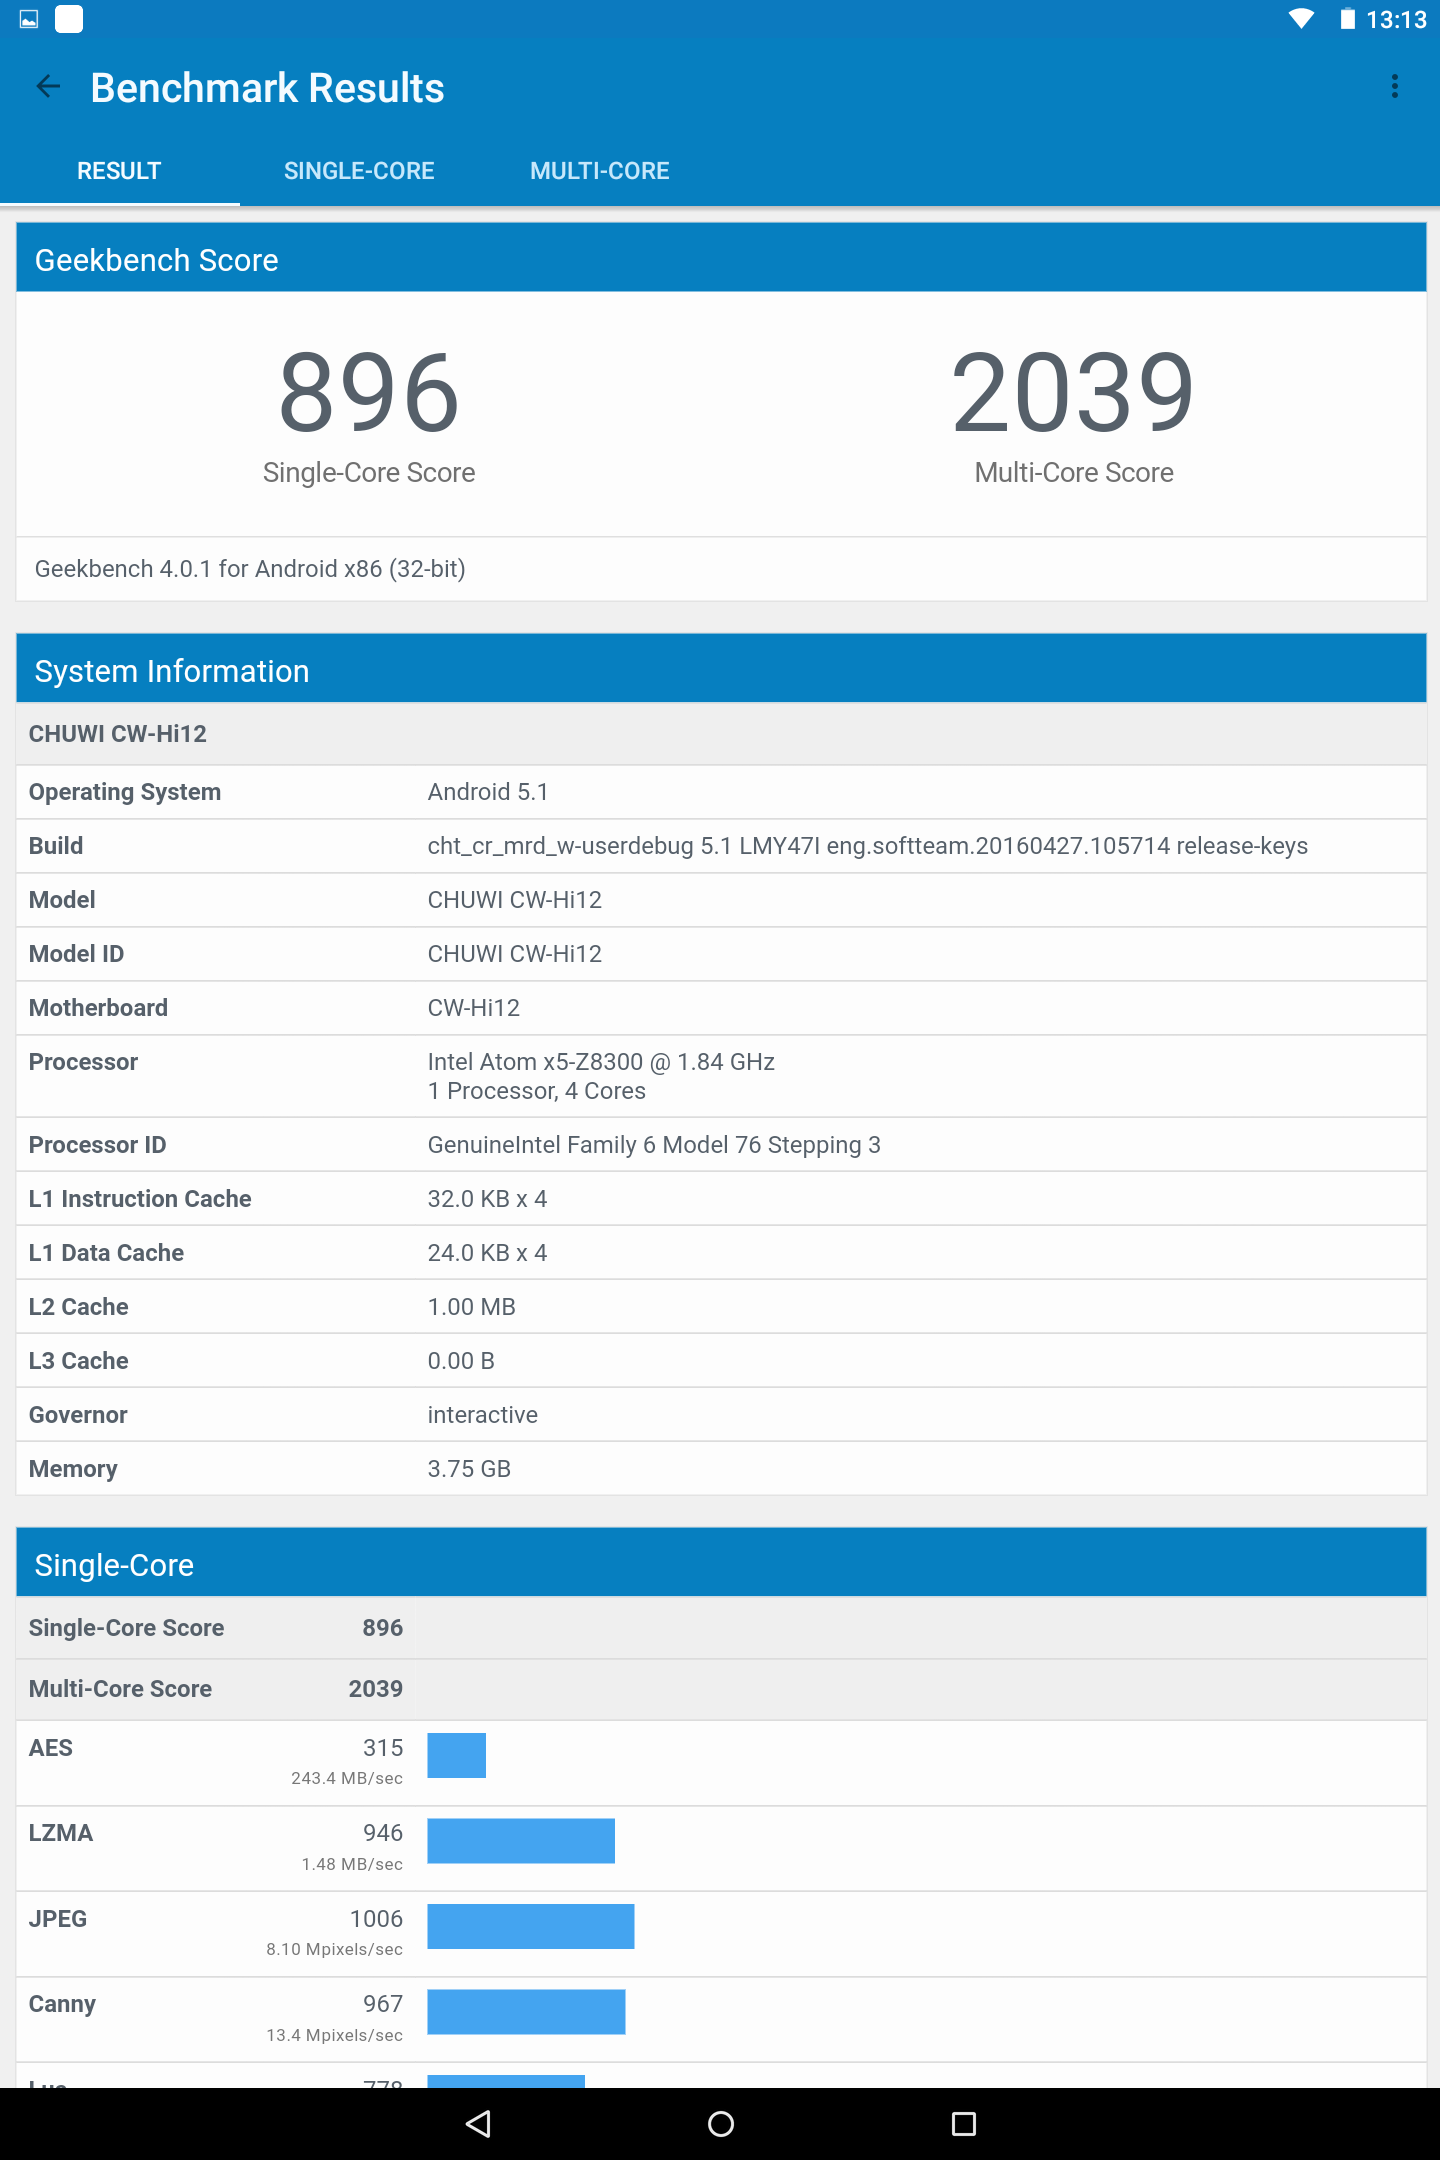This screenshot has height=2160, width=1440.
Task: Tap the large Multi-Core Score label
Action: (1074, 472)
